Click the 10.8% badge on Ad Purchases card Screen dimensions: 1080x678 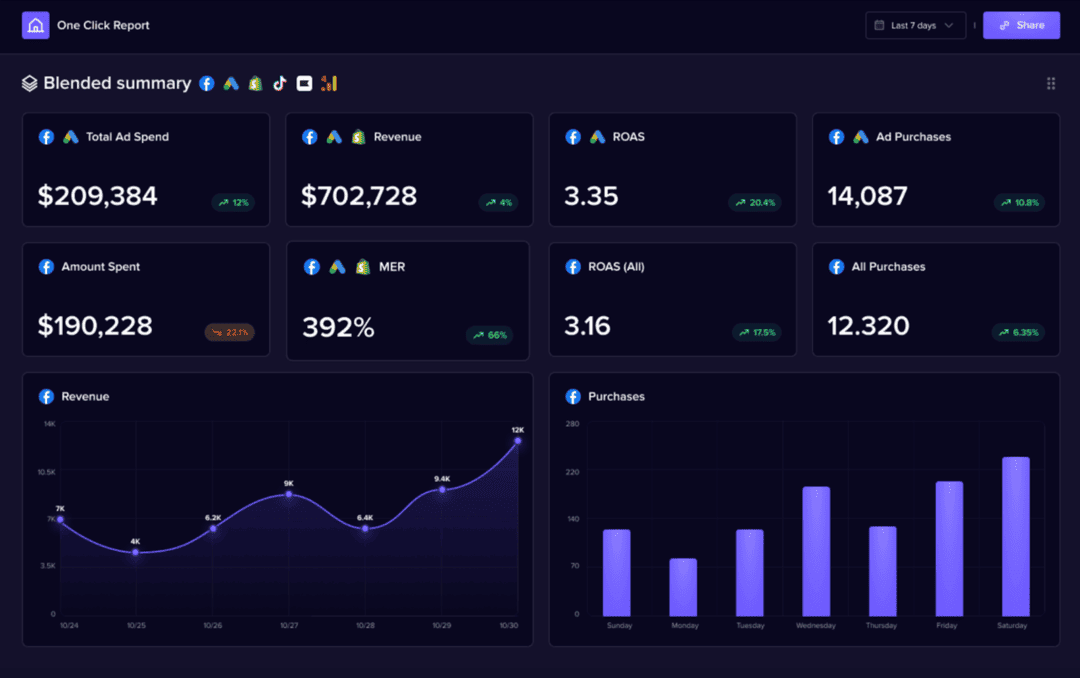[x=1019, y=203]
